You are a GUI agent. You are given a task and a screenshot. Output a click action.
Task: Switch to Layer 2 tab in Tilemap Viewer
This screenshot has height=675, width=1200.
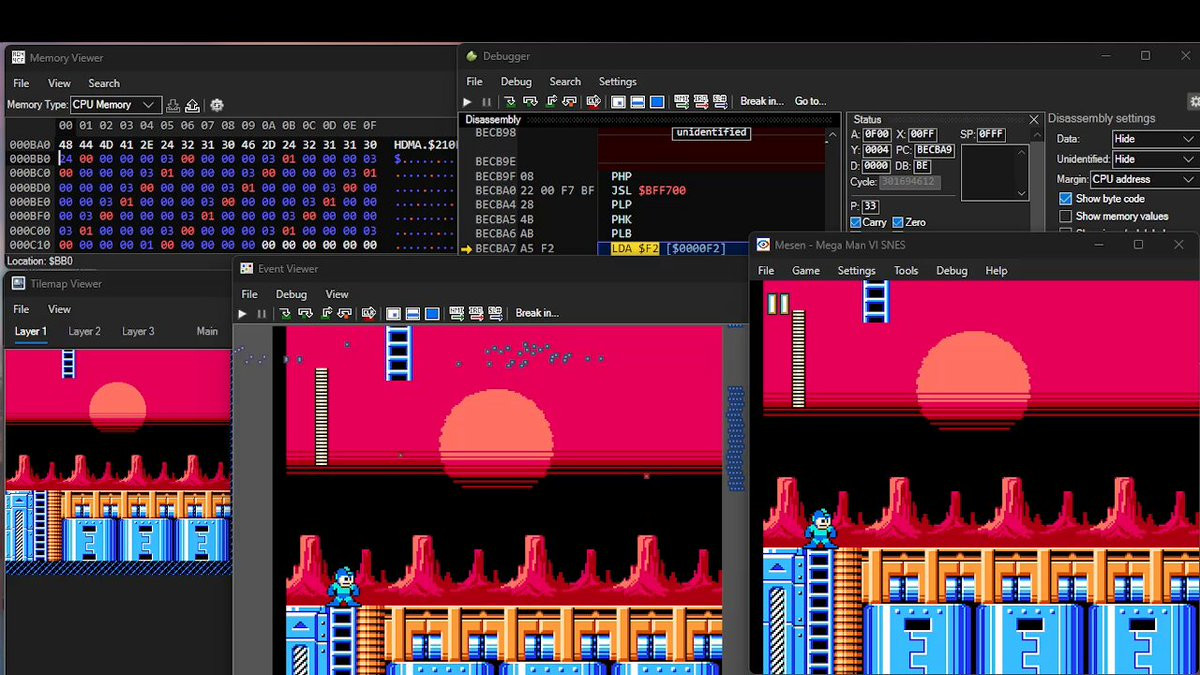click(x=84, y=331)
